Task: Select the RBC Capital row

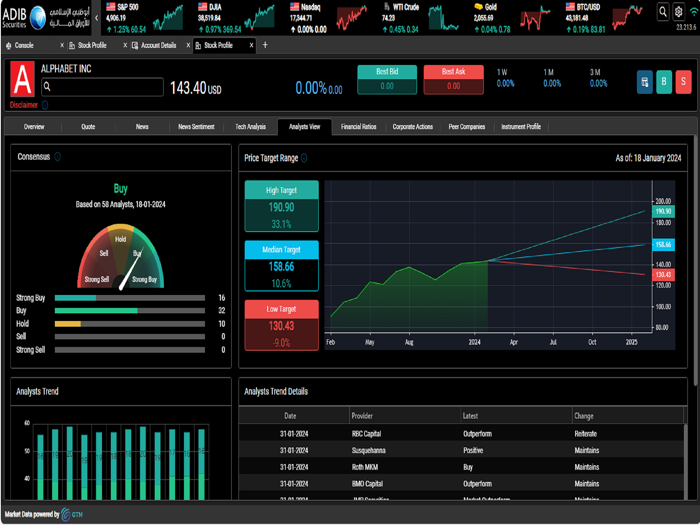Action: (x=461, y=433)
